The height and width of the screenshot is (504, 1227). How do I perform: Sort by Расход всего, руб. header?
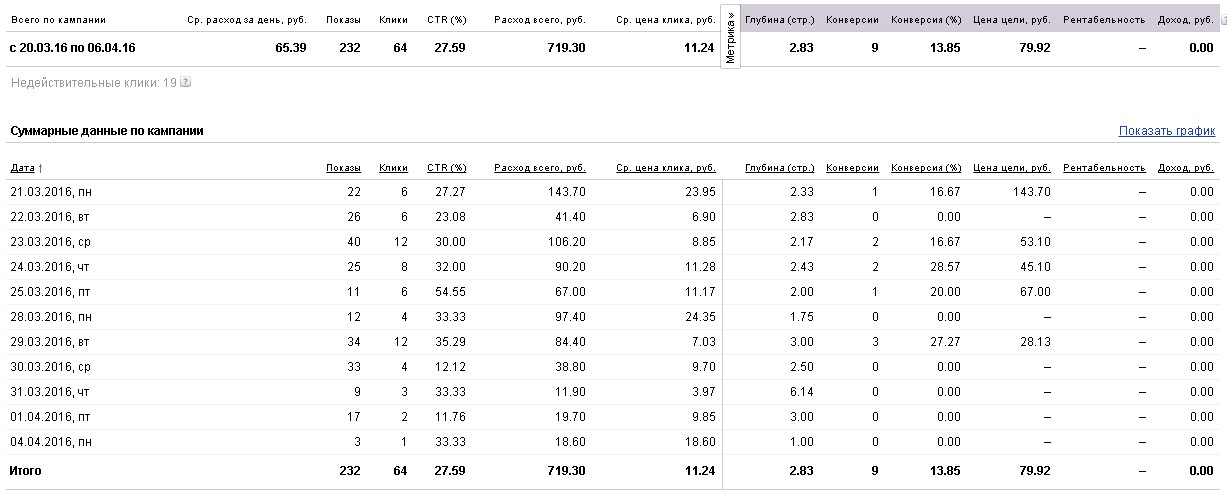(539, 168)
